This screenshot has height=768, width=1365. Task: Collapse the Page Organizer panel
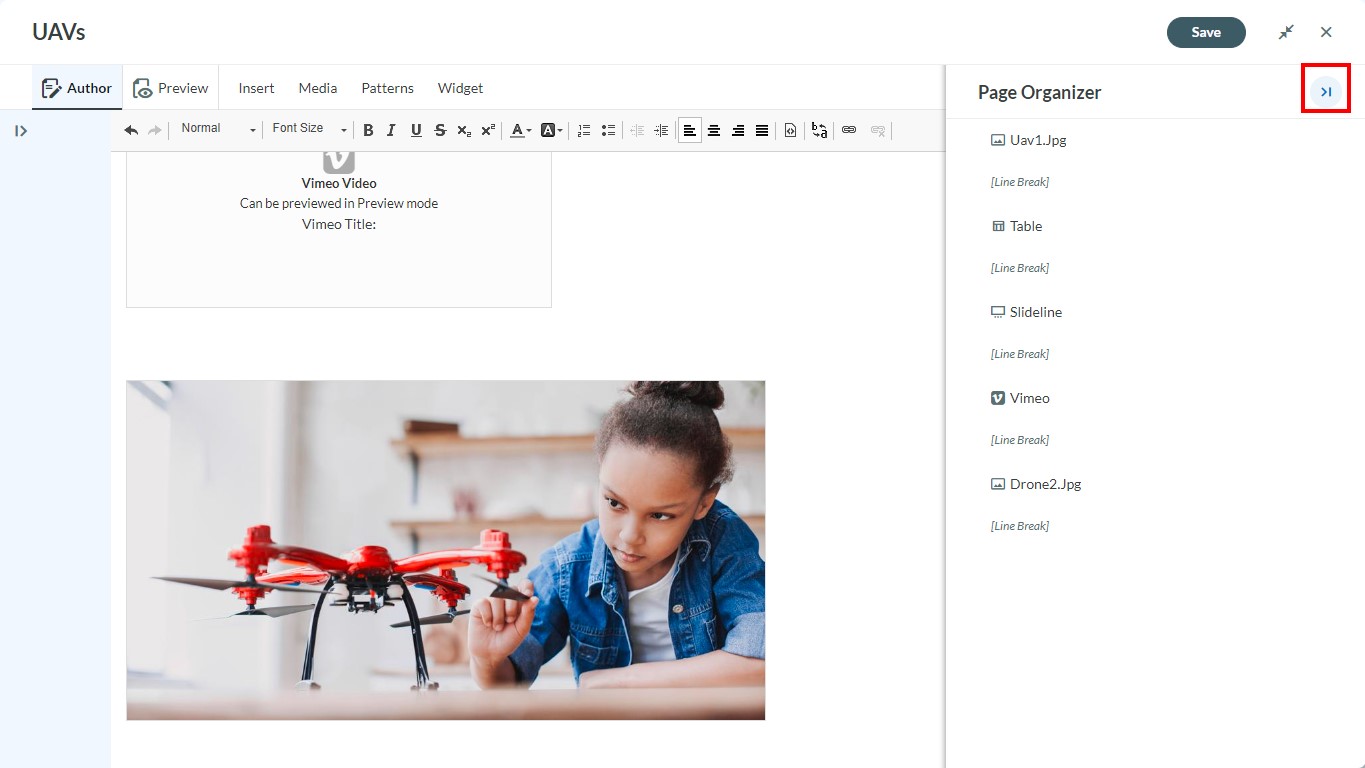point(1326,92)
